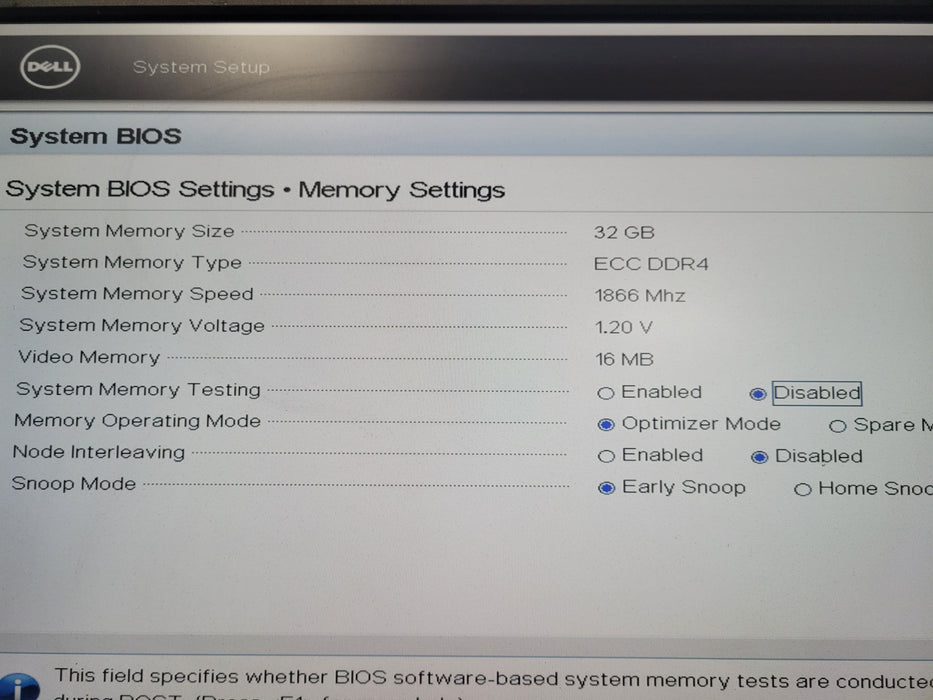Click System BIOS Settings breadcrumb title
Screen dimensions: 933x700
[255, 190]
